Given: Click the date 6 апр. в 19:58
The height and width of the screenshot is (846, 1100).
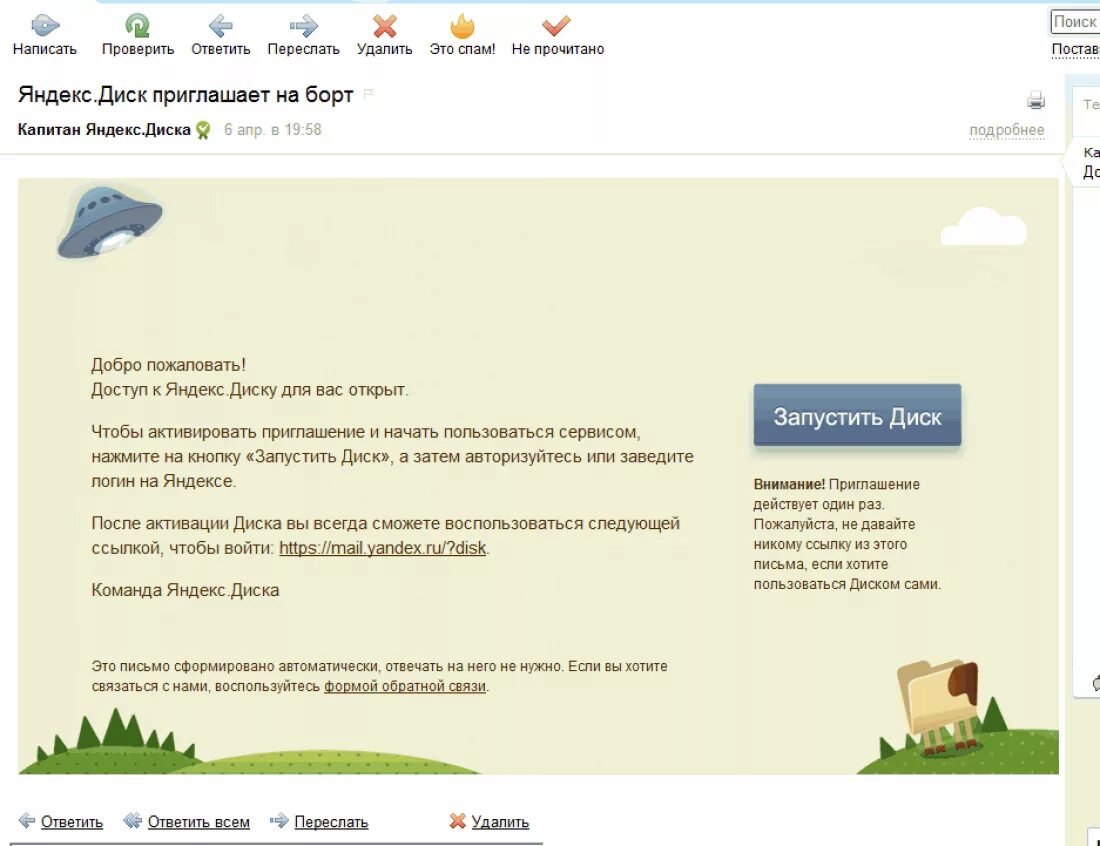Looking at the screenshot, I should click(x=272, y=130).
